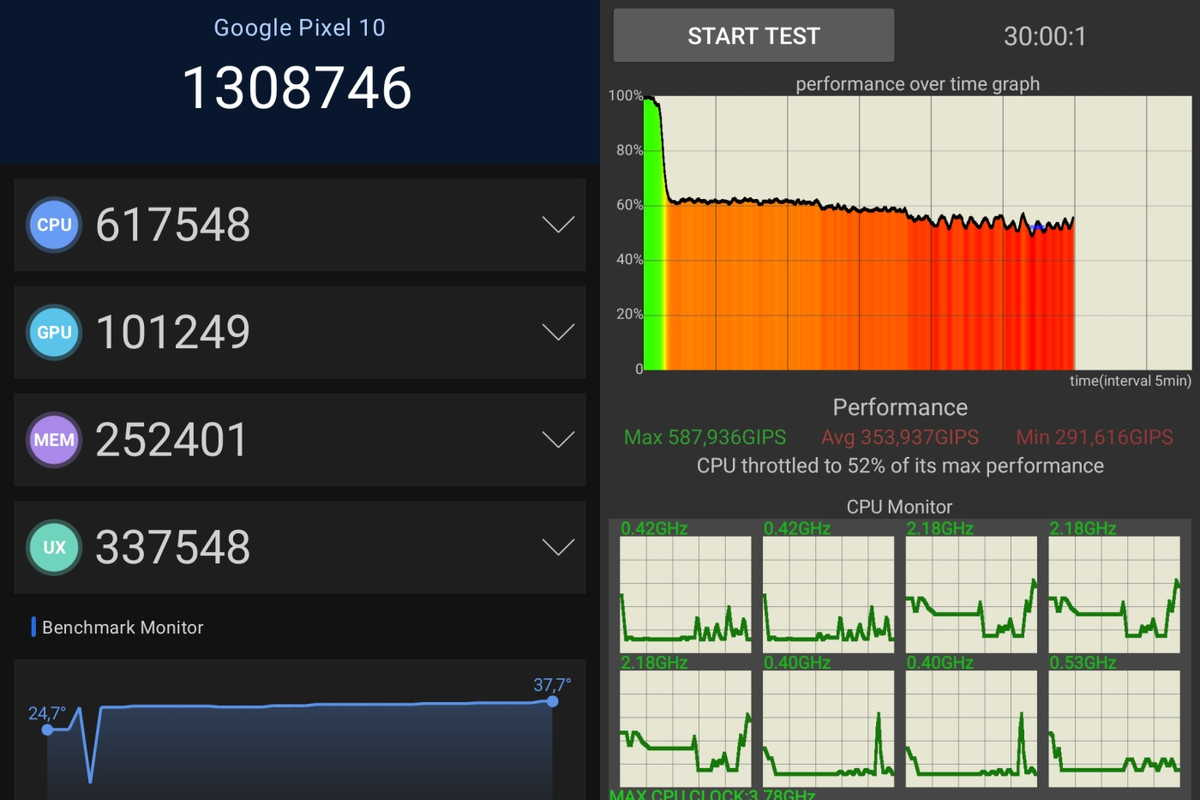1200x800 pixels.
Task: Expand the MEM score details chevron
Action: tap(557, 440)
